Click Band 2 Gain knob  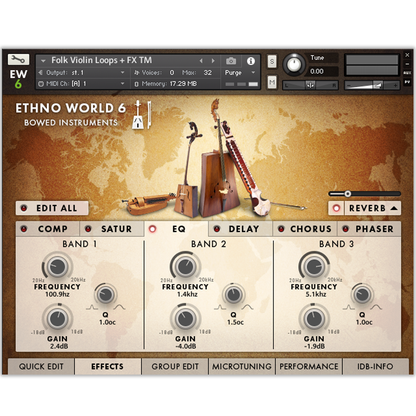coord(185,319)
